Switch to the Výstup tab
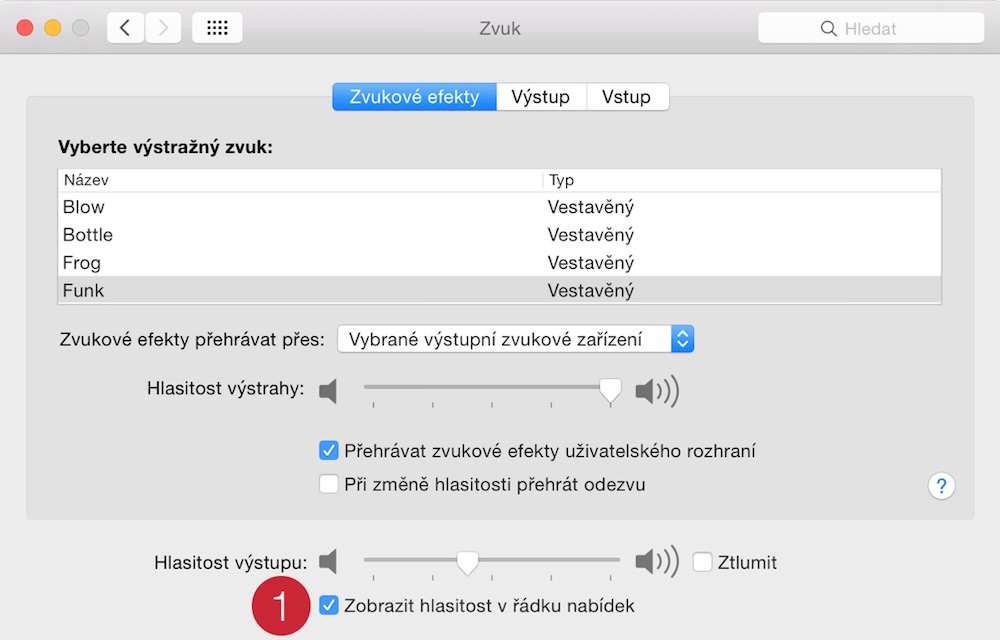 click(540, 97)
